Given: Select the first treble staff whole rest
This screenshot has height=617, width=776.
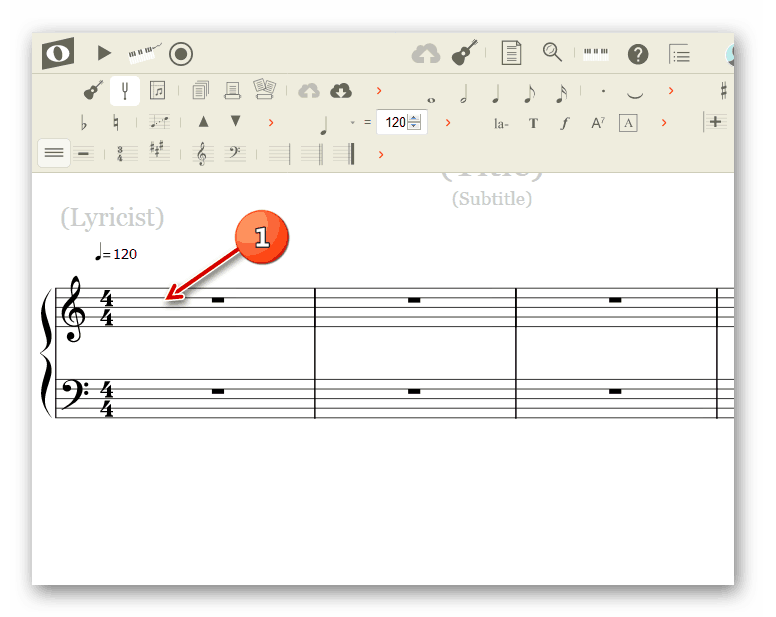Looking at the screenshot, I should point(218,300).
